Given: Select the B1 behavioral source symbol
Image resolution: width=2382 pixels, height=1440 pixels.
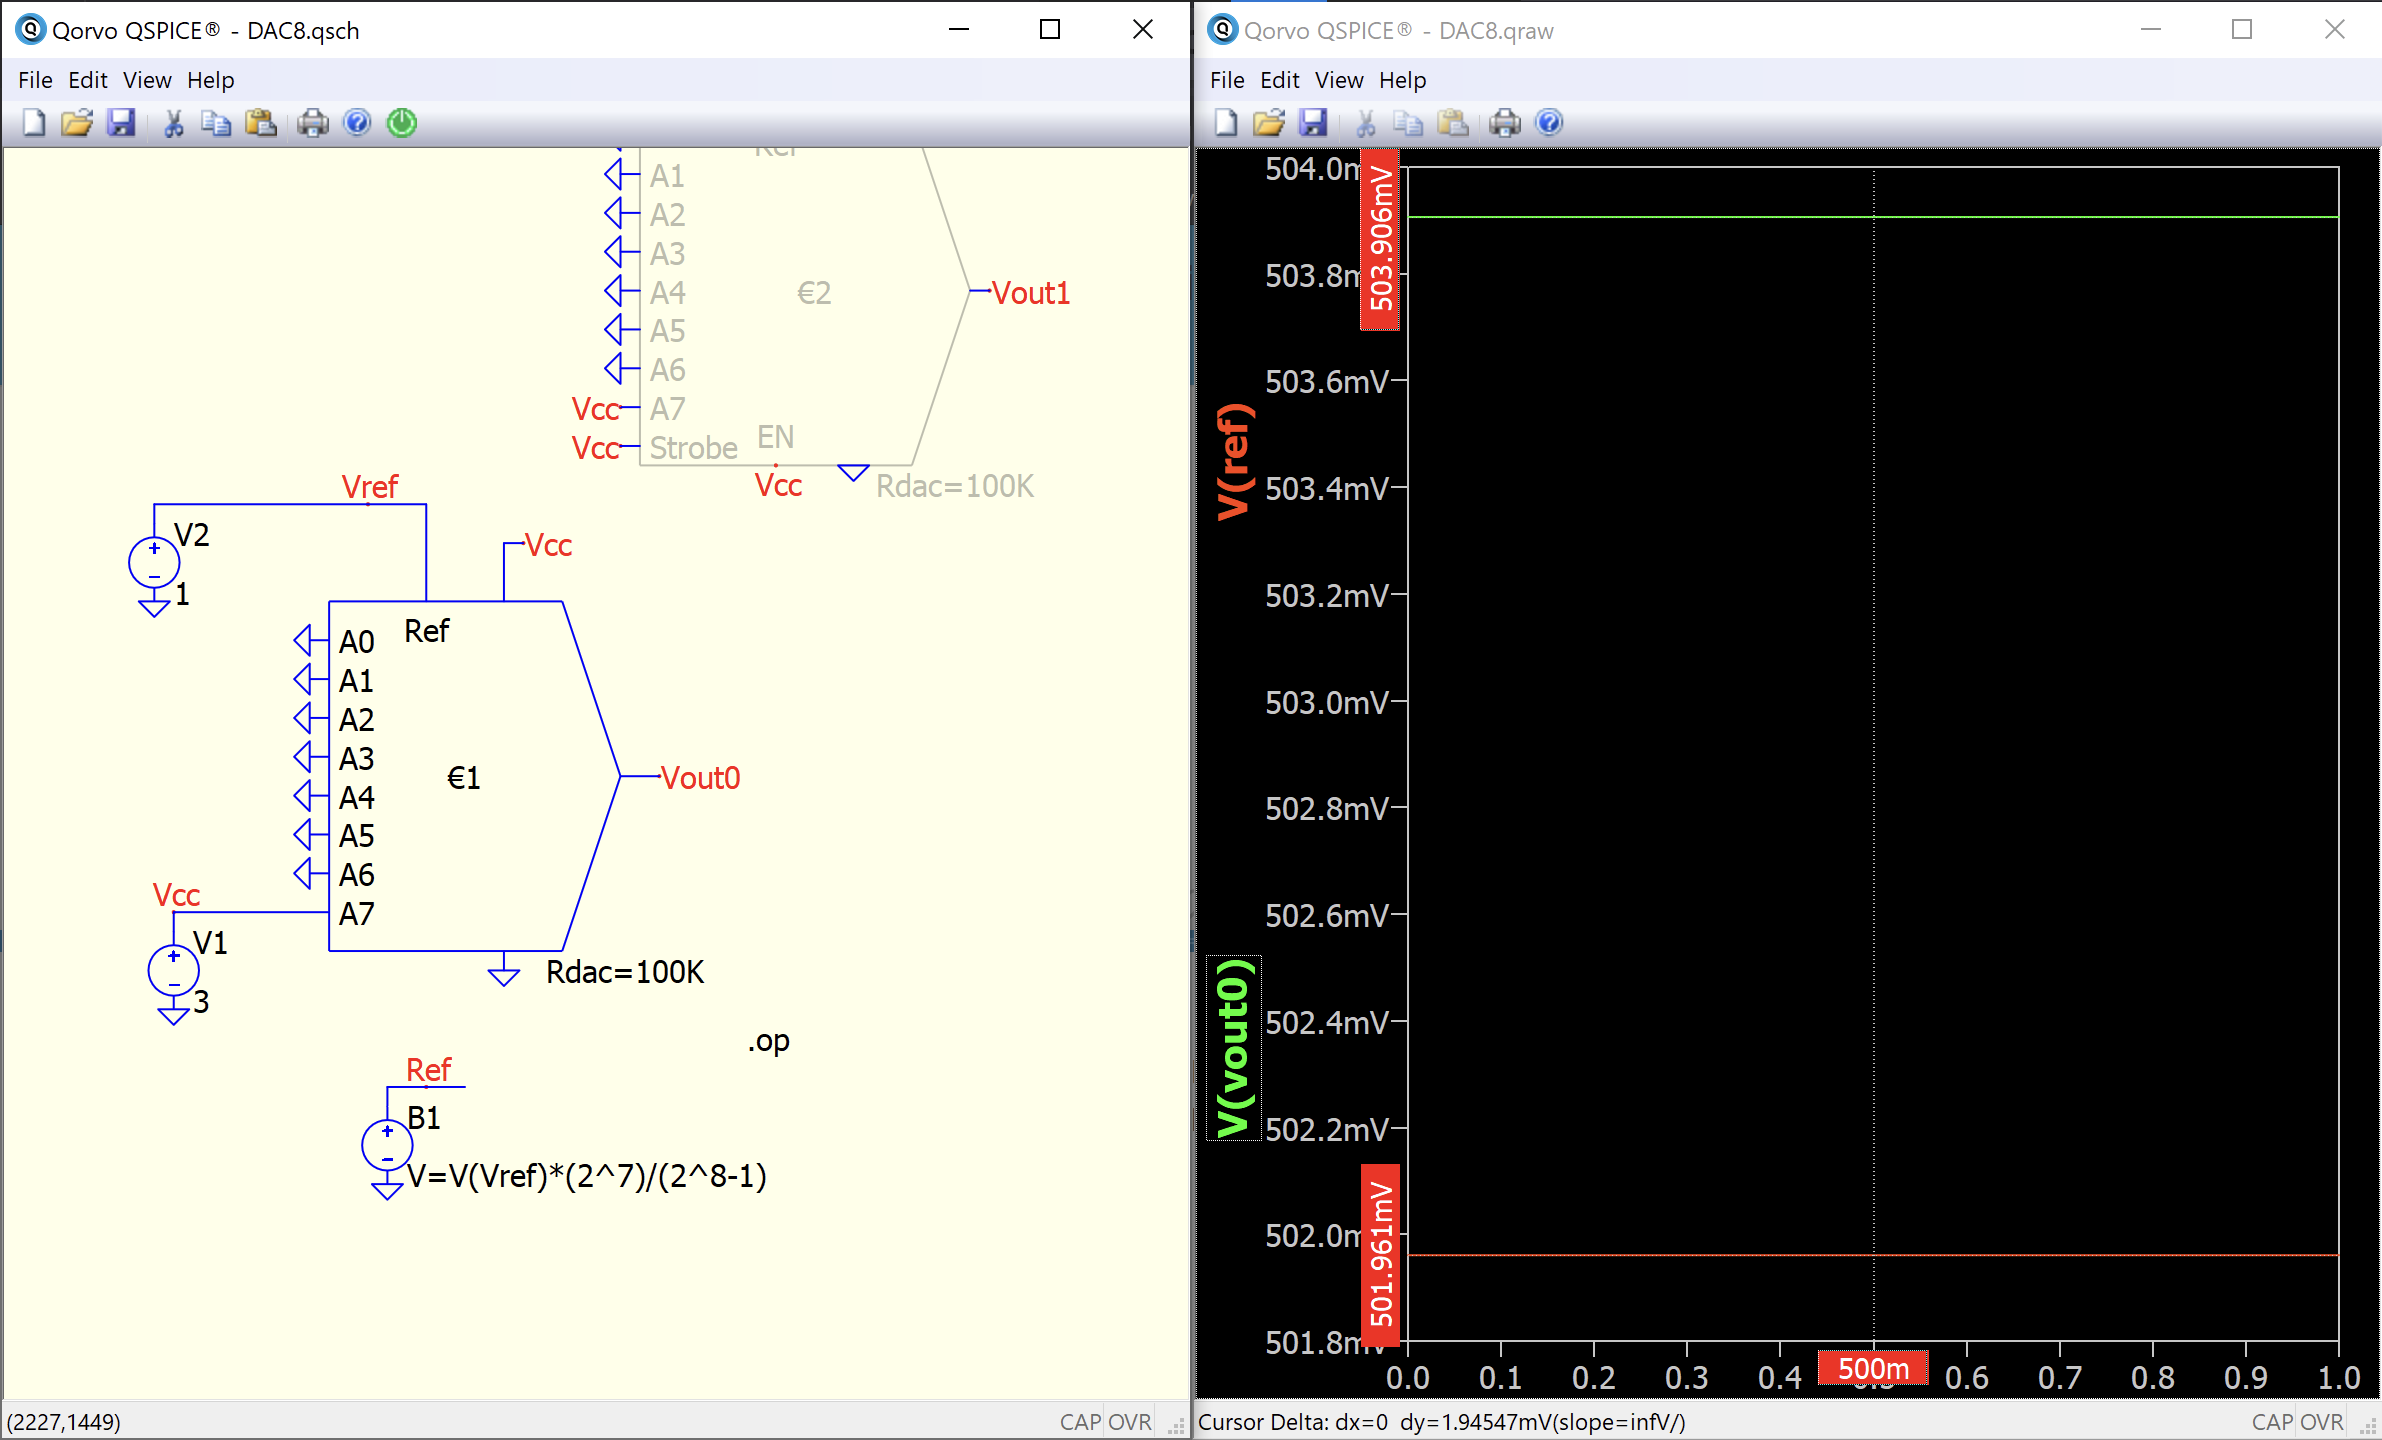Looking at the screenshot, I should [x=387, y=1145].
